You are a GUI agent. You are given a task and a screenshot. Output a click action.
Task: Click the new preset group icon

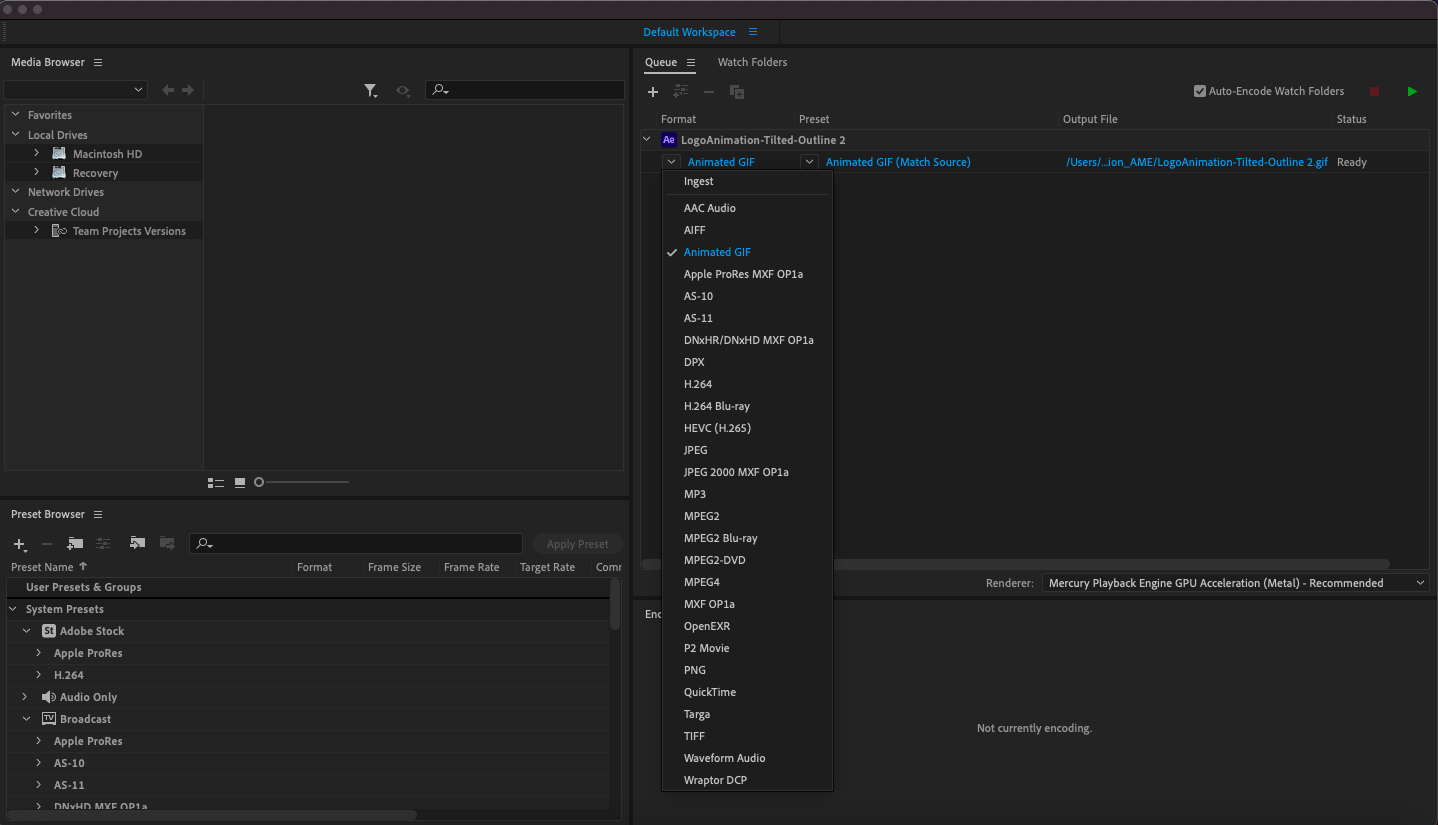pyautogui.click(x=75, y=544)
